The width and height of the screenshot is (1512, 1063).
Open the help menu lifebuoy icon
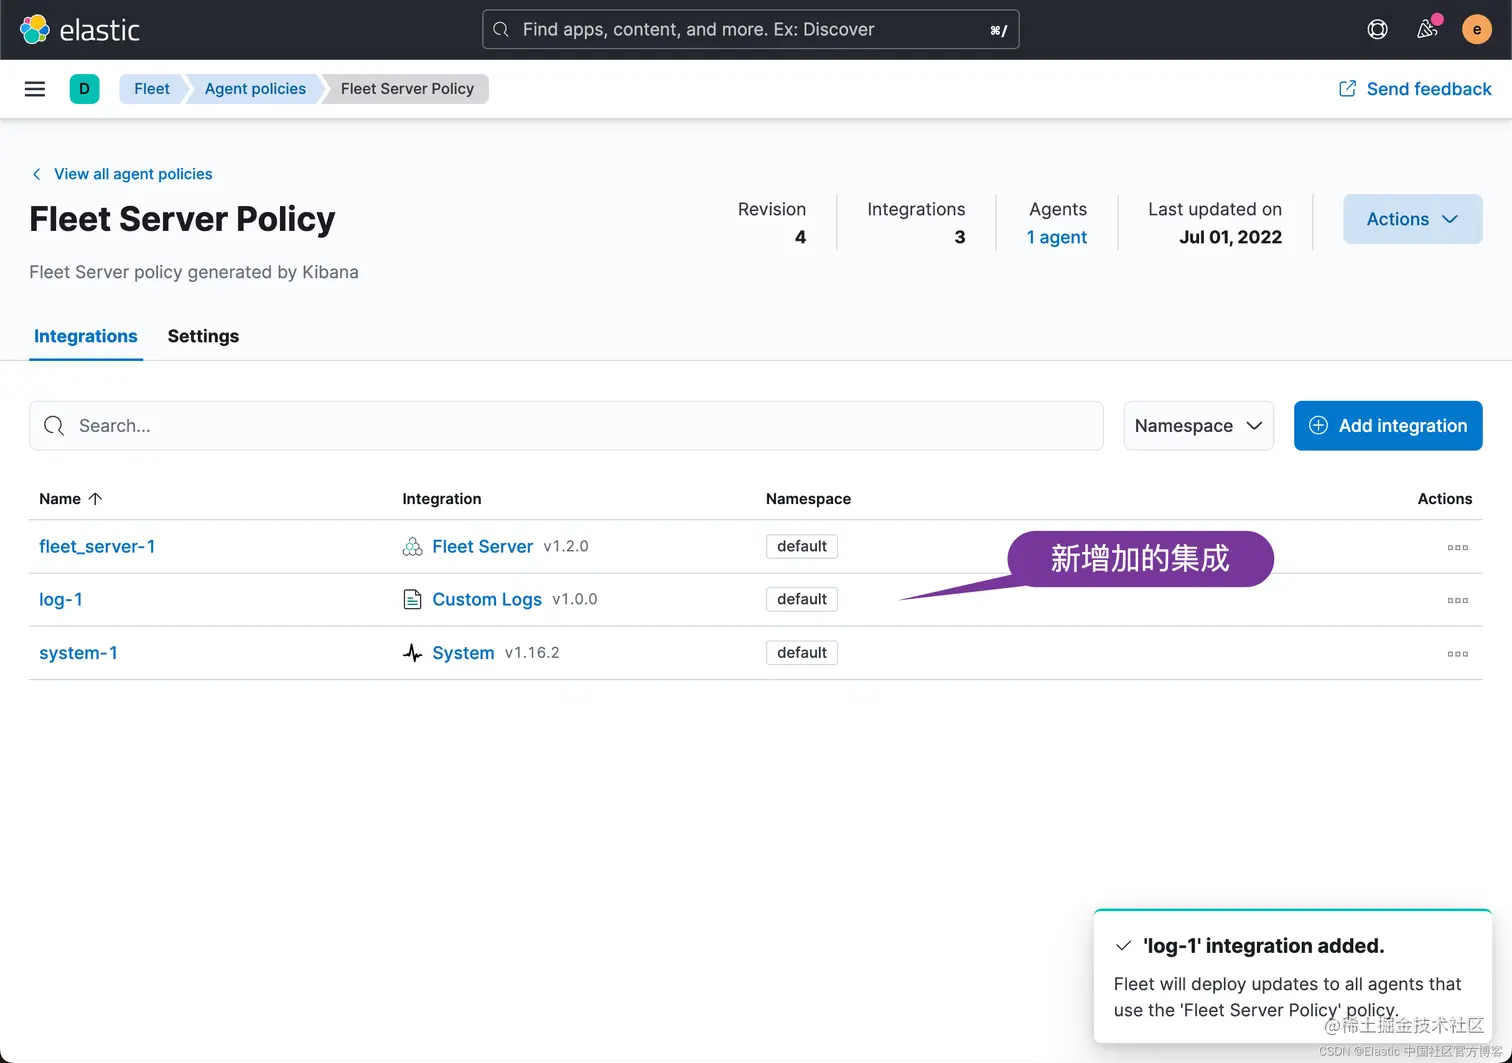[x=1377, y=30]
